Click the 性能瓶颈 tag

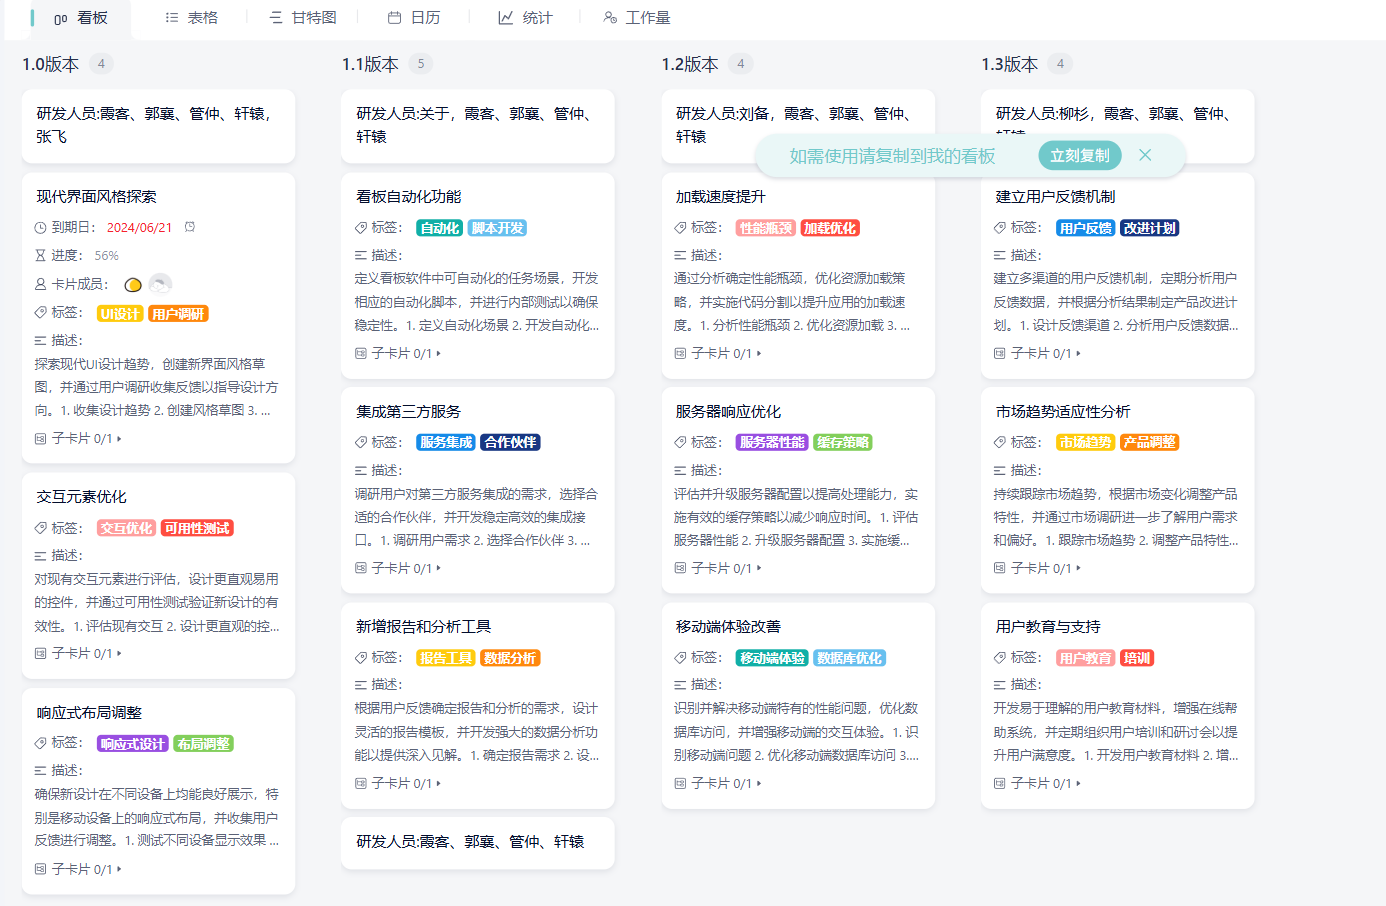(766, 228)
